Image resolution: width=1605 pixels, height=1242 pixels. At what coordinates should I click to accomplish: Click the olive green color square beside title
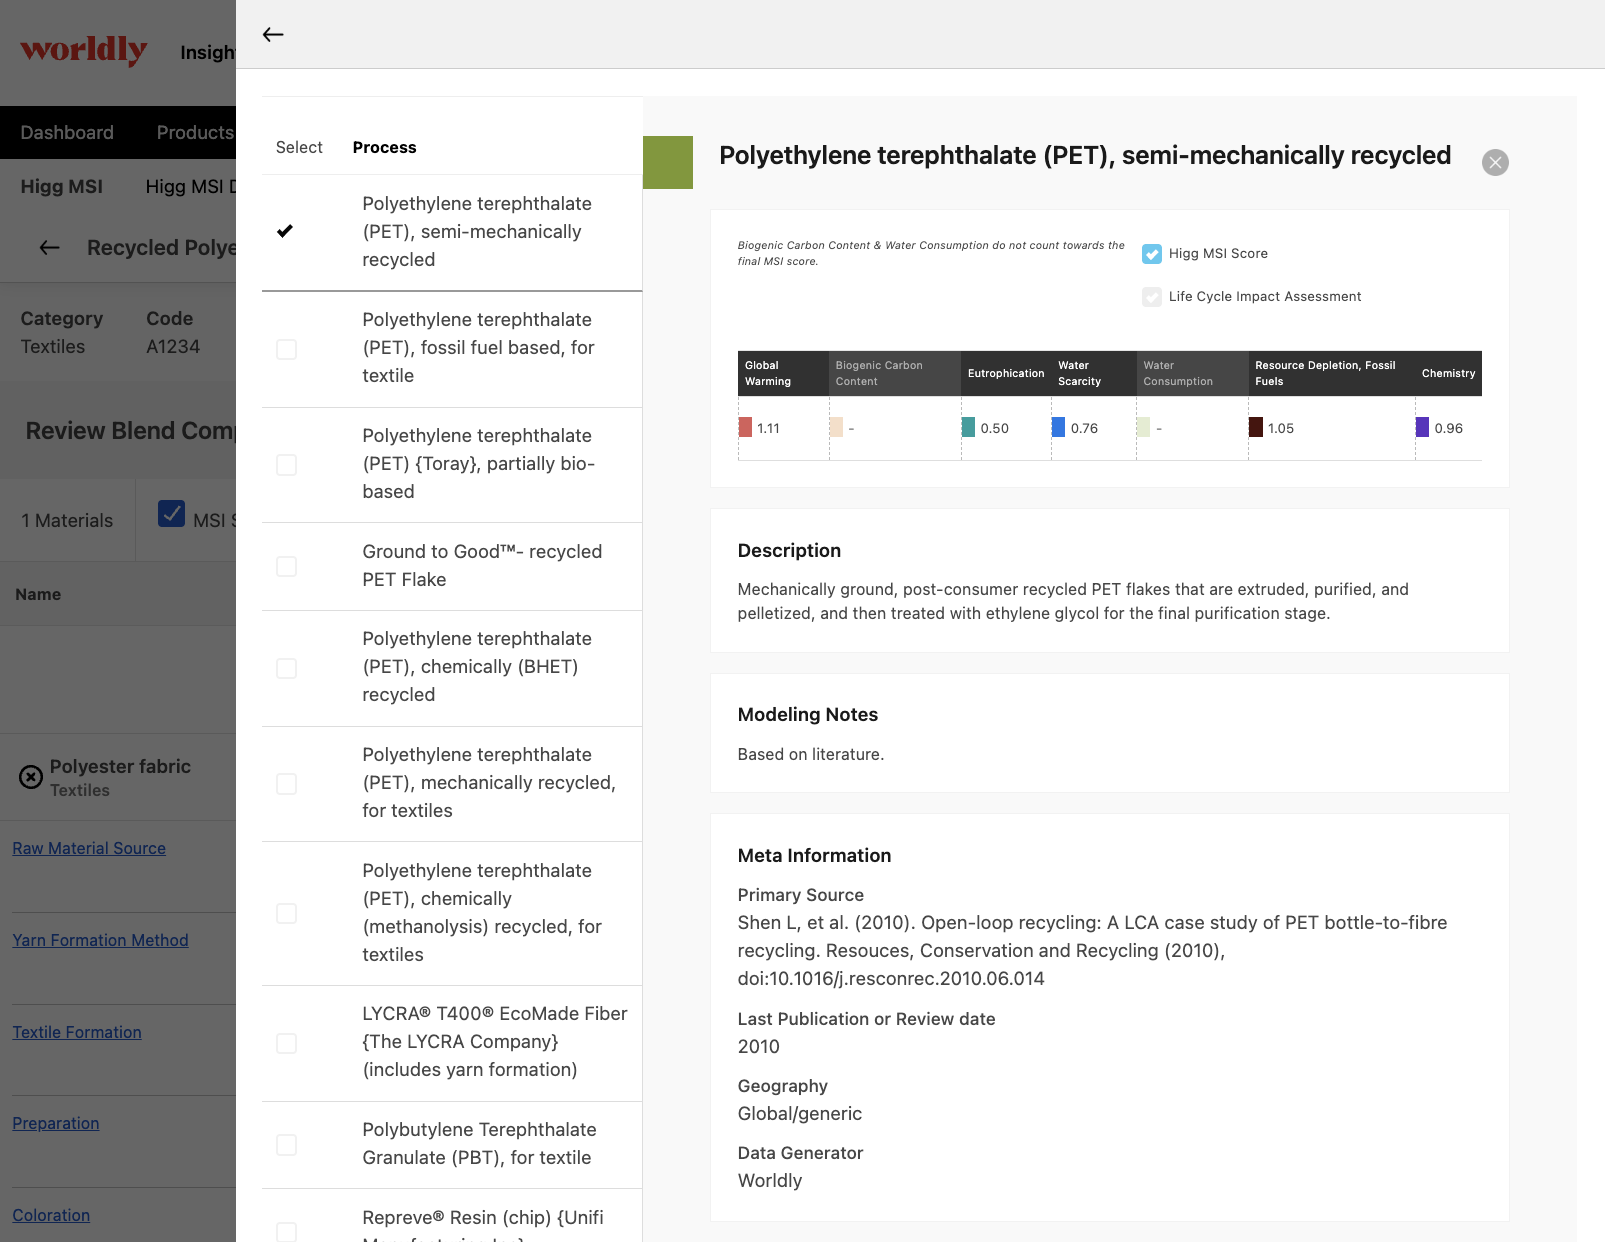[668, 162]
